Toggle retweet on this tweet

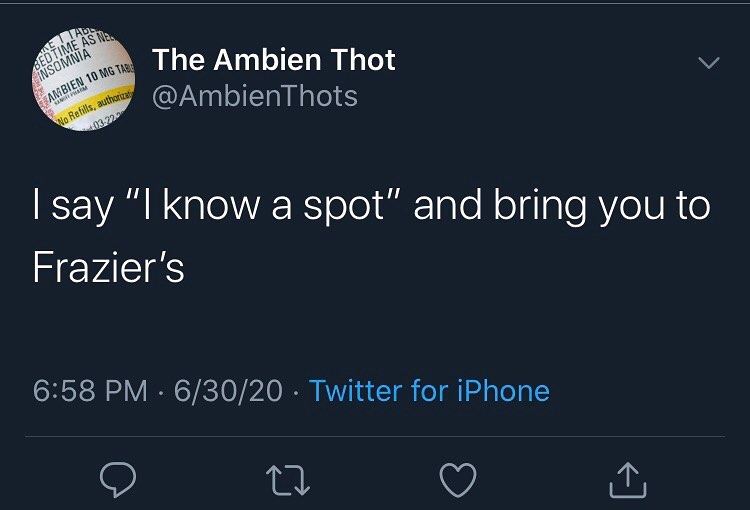click(x=288, y=480)
